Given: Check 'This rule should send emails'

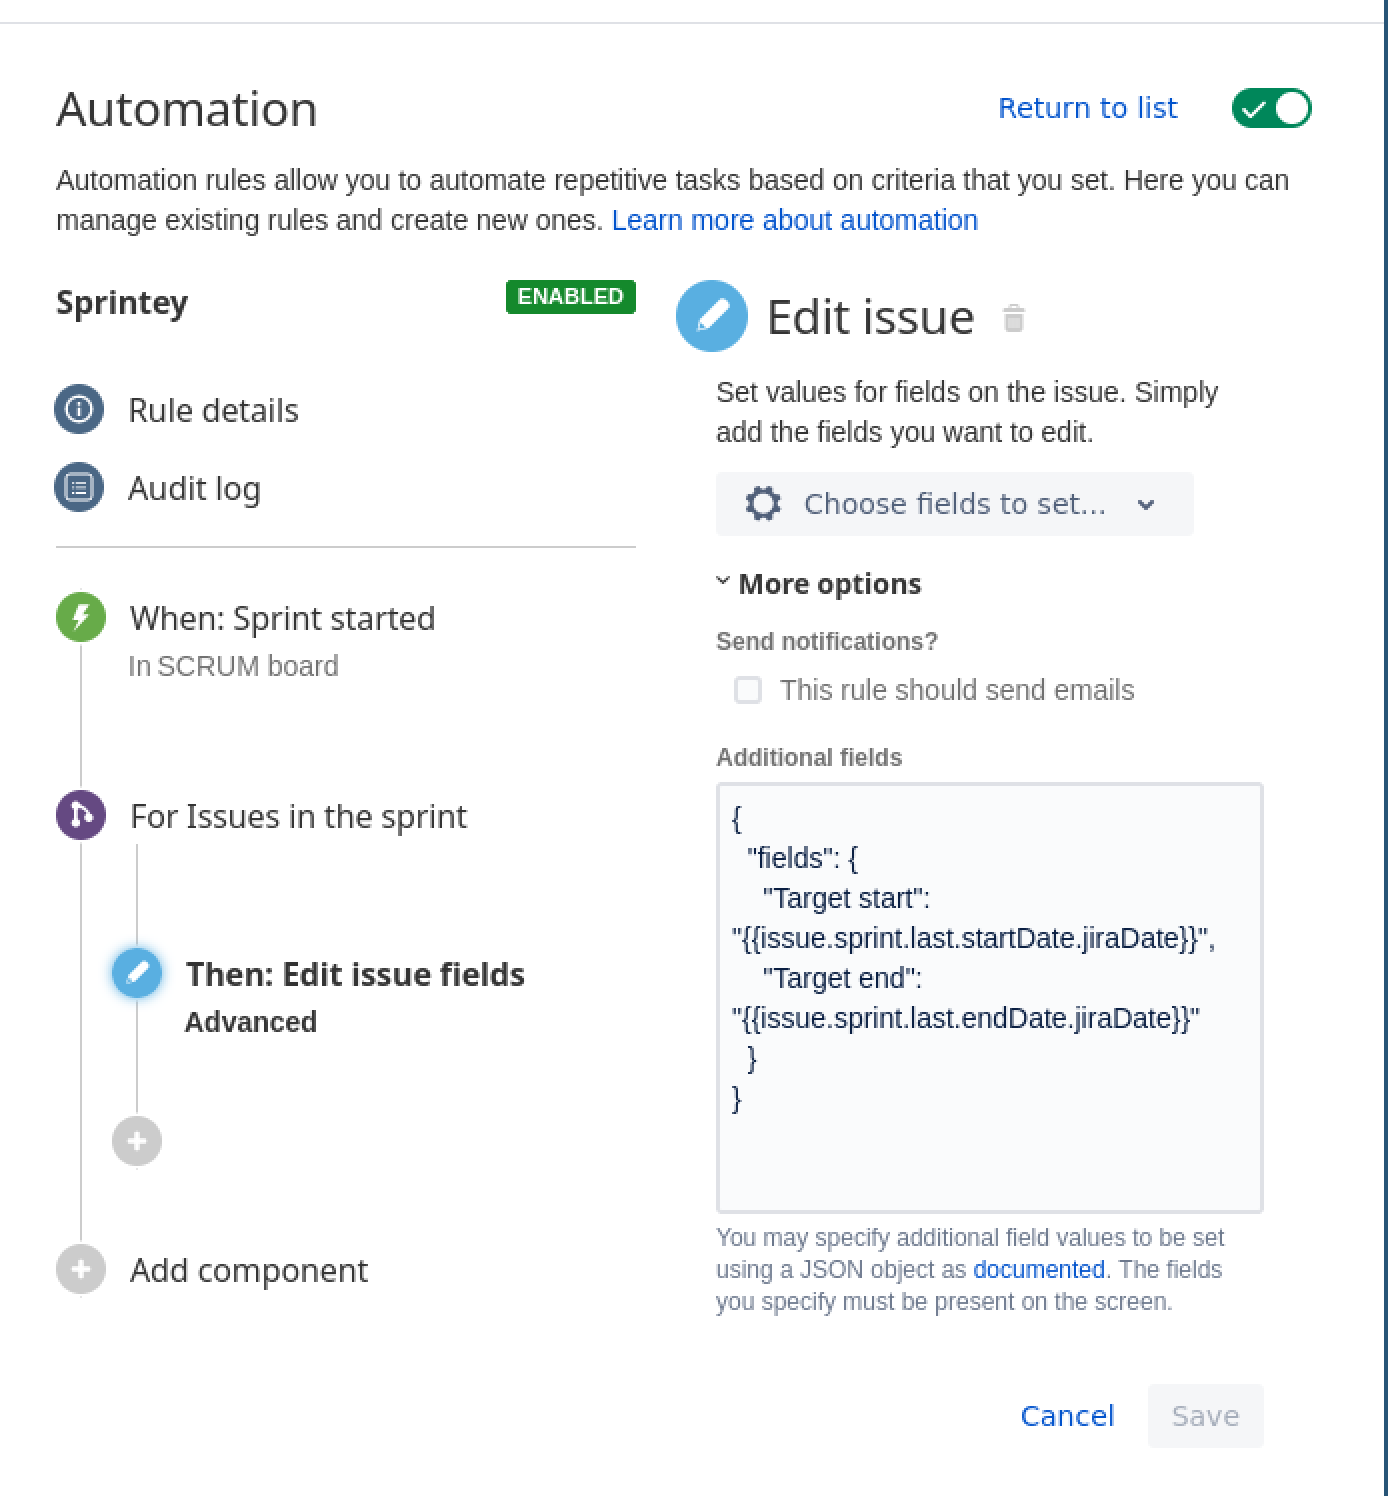Looking at the screenshot, I should pos(748,690).
